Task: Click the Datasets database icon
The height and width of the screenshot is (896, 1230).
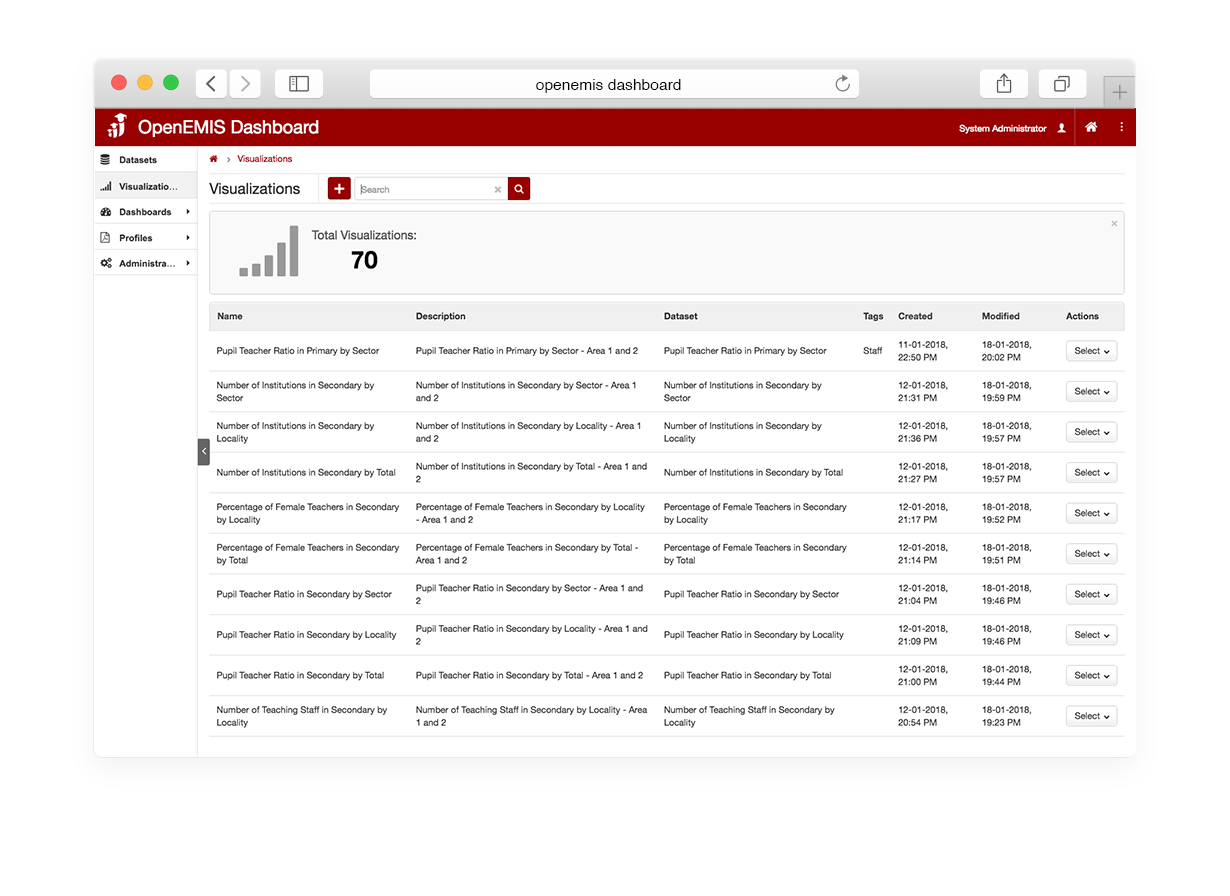Action: [x=106, y=160]
